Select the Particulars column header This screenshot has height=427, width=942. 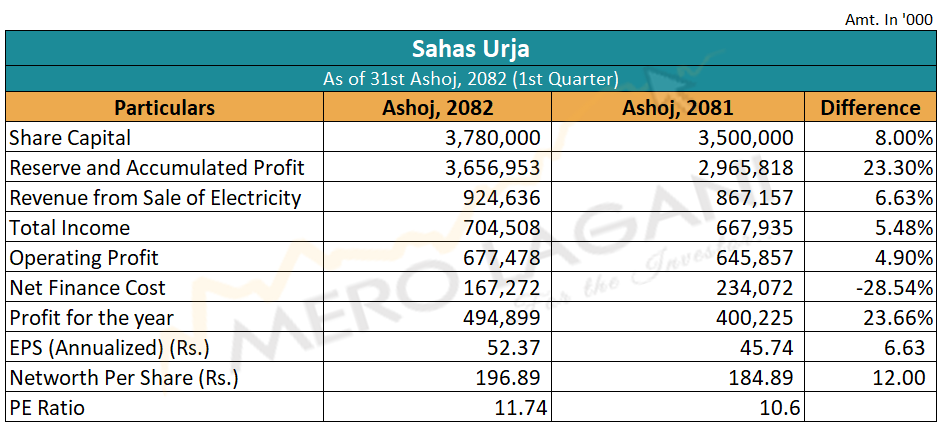click(164, 108)
